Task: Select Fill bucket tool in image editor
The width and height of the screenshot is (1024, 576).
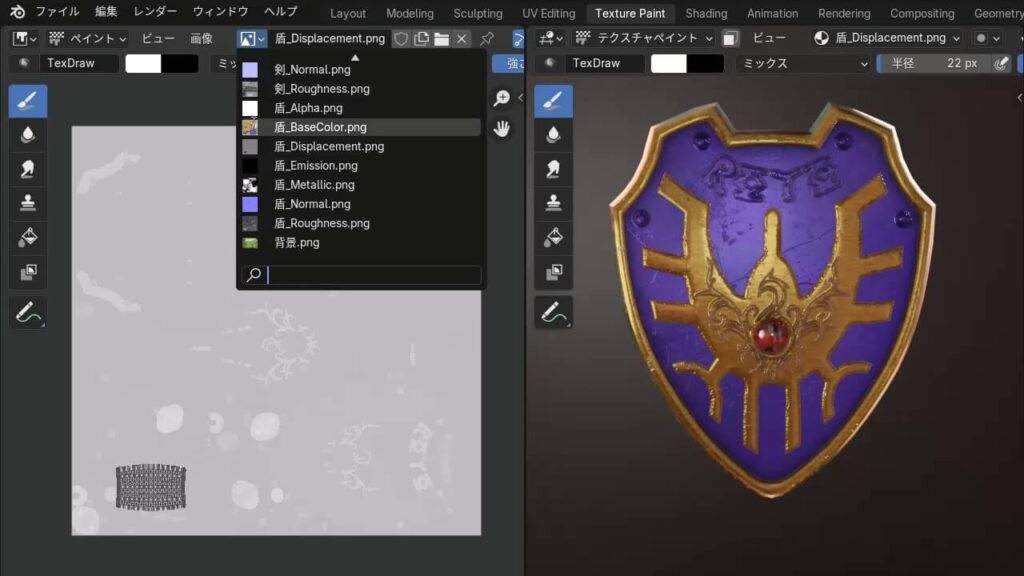Action: point(27,237)
